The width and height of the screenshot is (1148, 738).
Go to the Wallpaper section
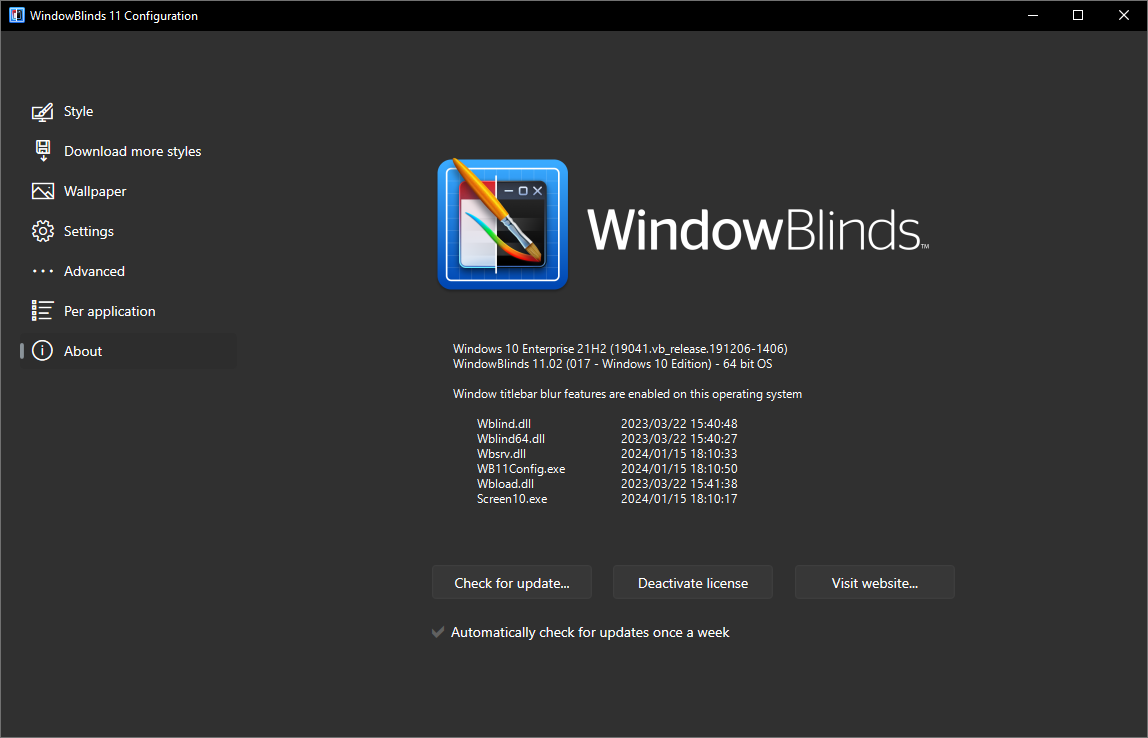tap(95, 191)
